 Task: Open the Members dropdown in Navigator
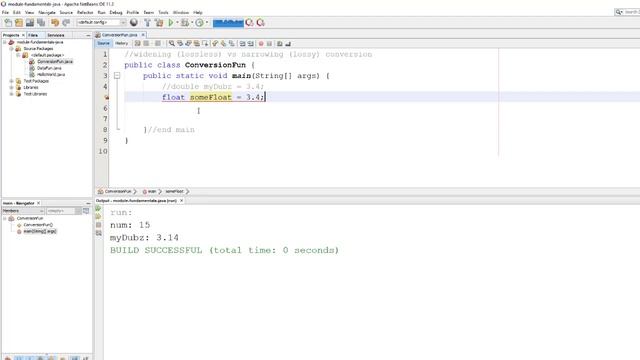pyautogui.click(x=23, y=211)
